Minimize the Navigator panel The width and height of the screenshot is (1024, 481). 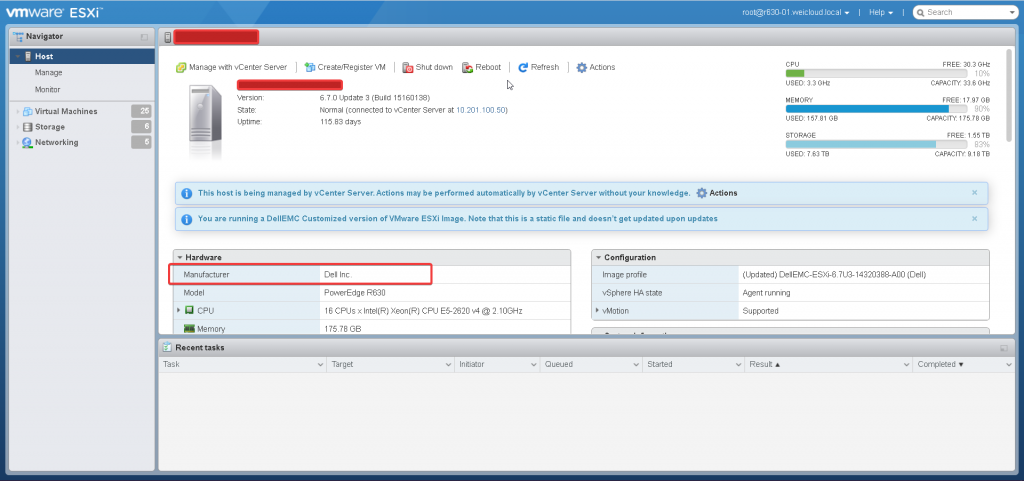[x=144, y=37]
